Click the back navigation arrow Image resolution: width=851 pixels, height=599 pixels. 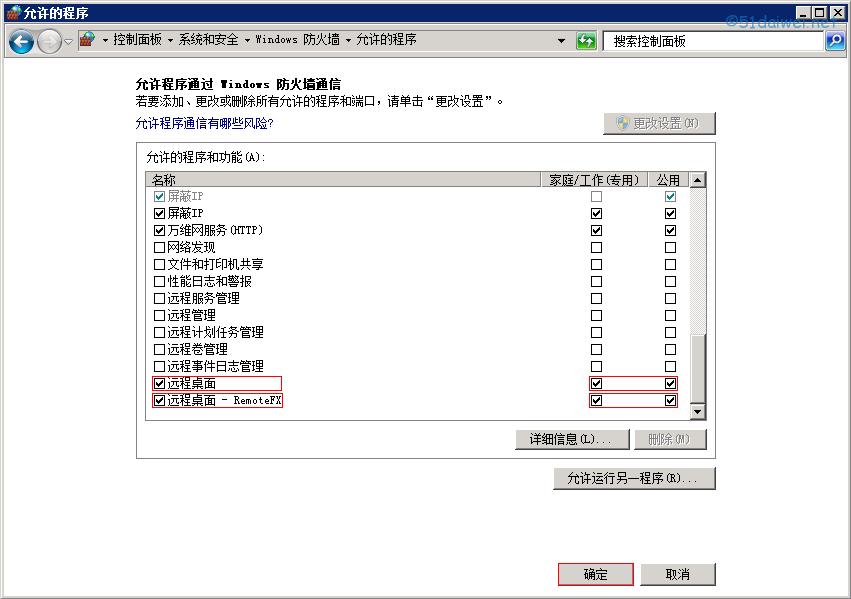pos(22,40)
